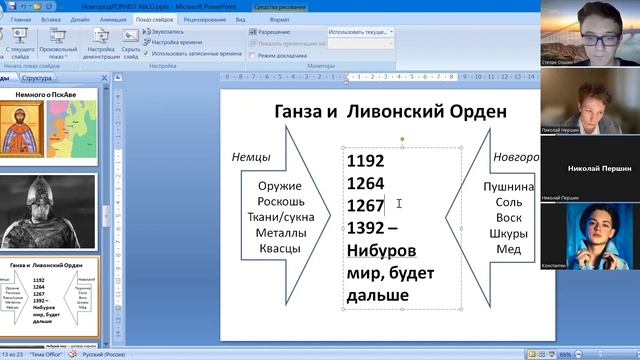This screenshot has height=360, width=640.
Task: Switch to Slide Sorter view icon
Action: pos(542,354)
